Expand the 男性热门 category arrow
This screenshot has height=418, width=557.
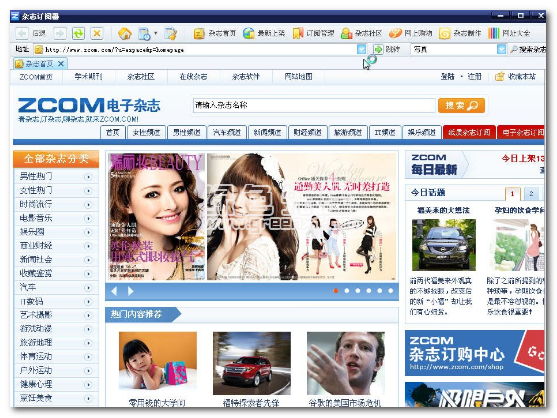[88, 177]
